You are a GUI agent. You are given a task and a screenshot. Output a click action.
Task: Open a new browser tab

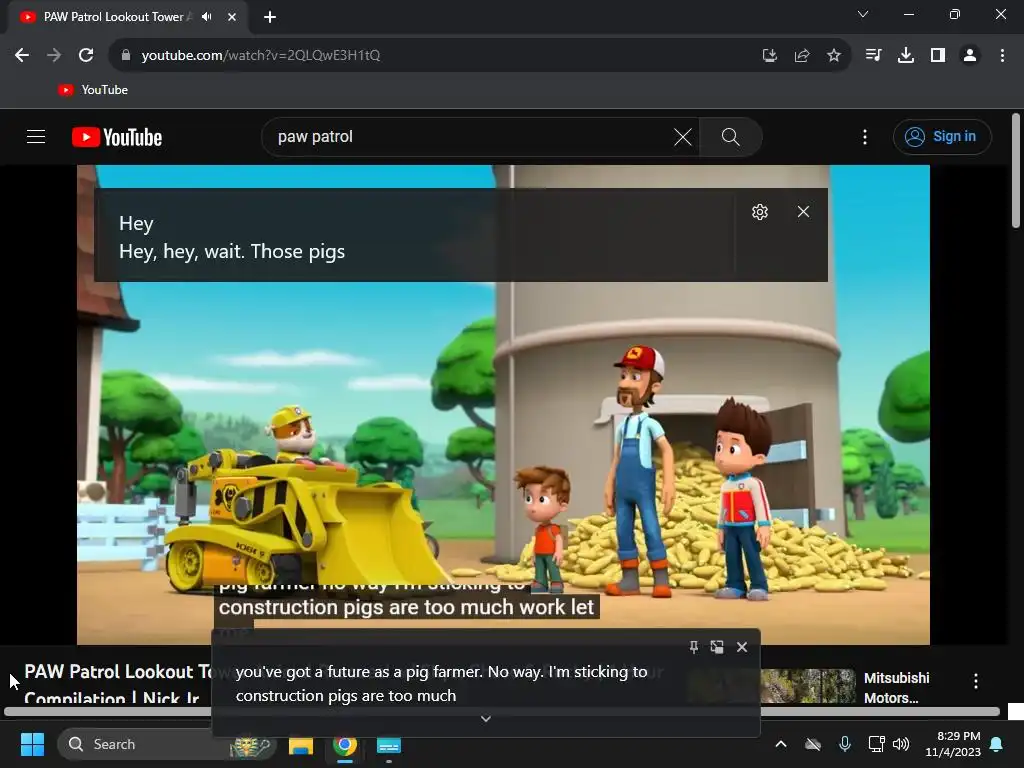(x=270, y=17)
